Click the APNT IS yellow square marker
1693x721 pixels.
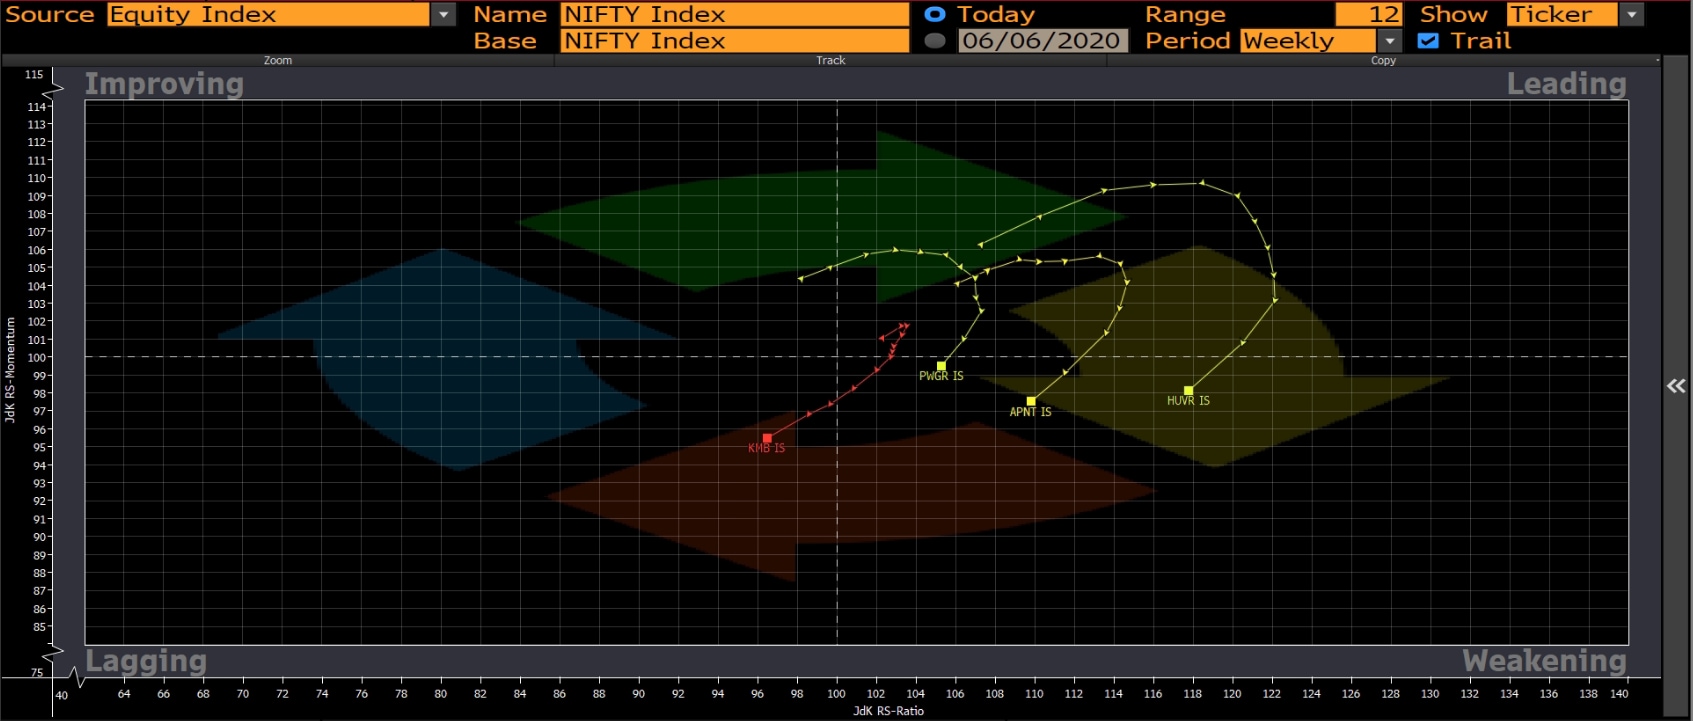(1031, 401)
